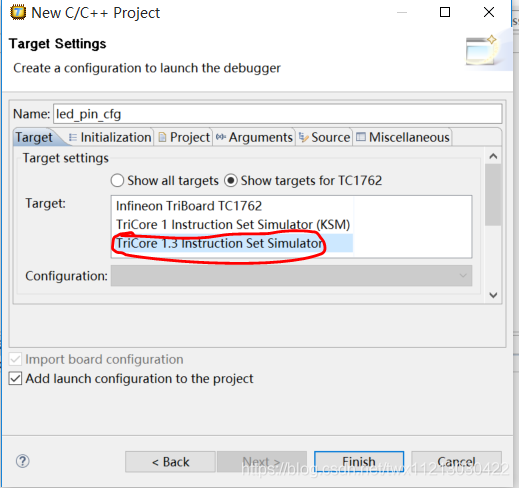Click the Source tab icon

pyautogui.click(x=303, y=137)
